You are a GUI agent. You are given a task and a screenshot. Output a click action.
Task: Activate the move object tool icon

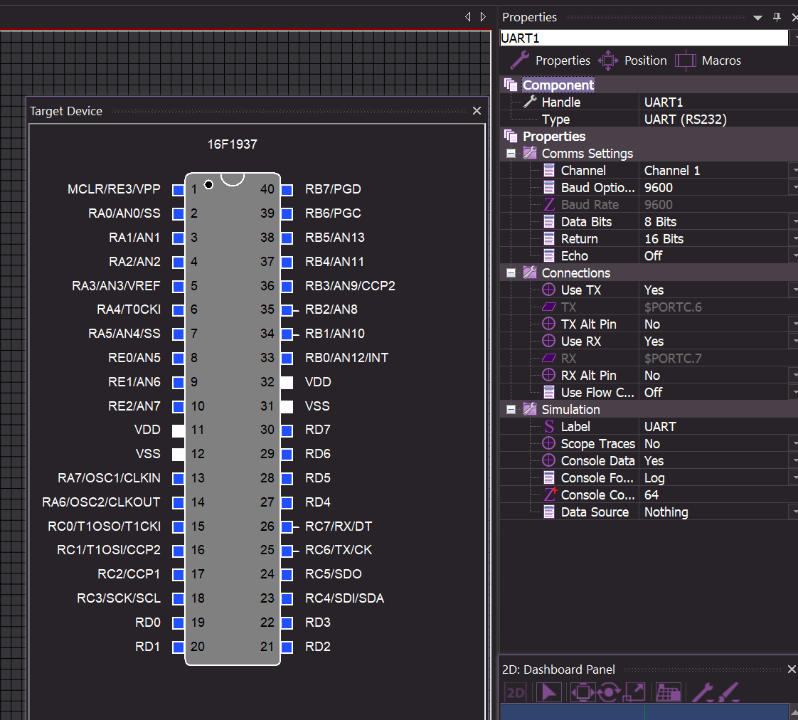click(x=582, y=693)
